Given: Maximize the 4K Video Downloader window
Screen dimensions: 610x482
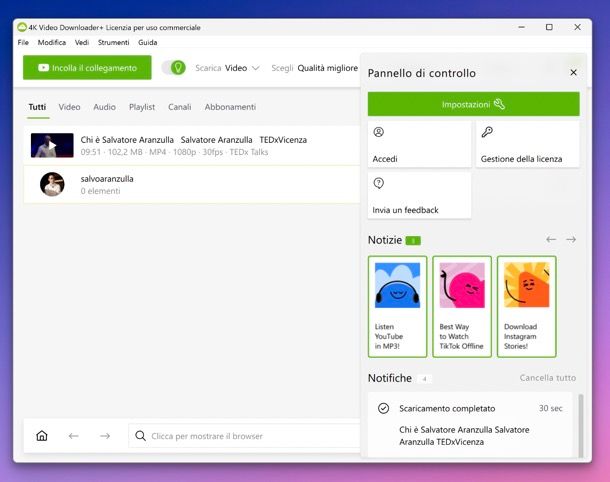Looking at the screenshot, I should tap(549, 27).
